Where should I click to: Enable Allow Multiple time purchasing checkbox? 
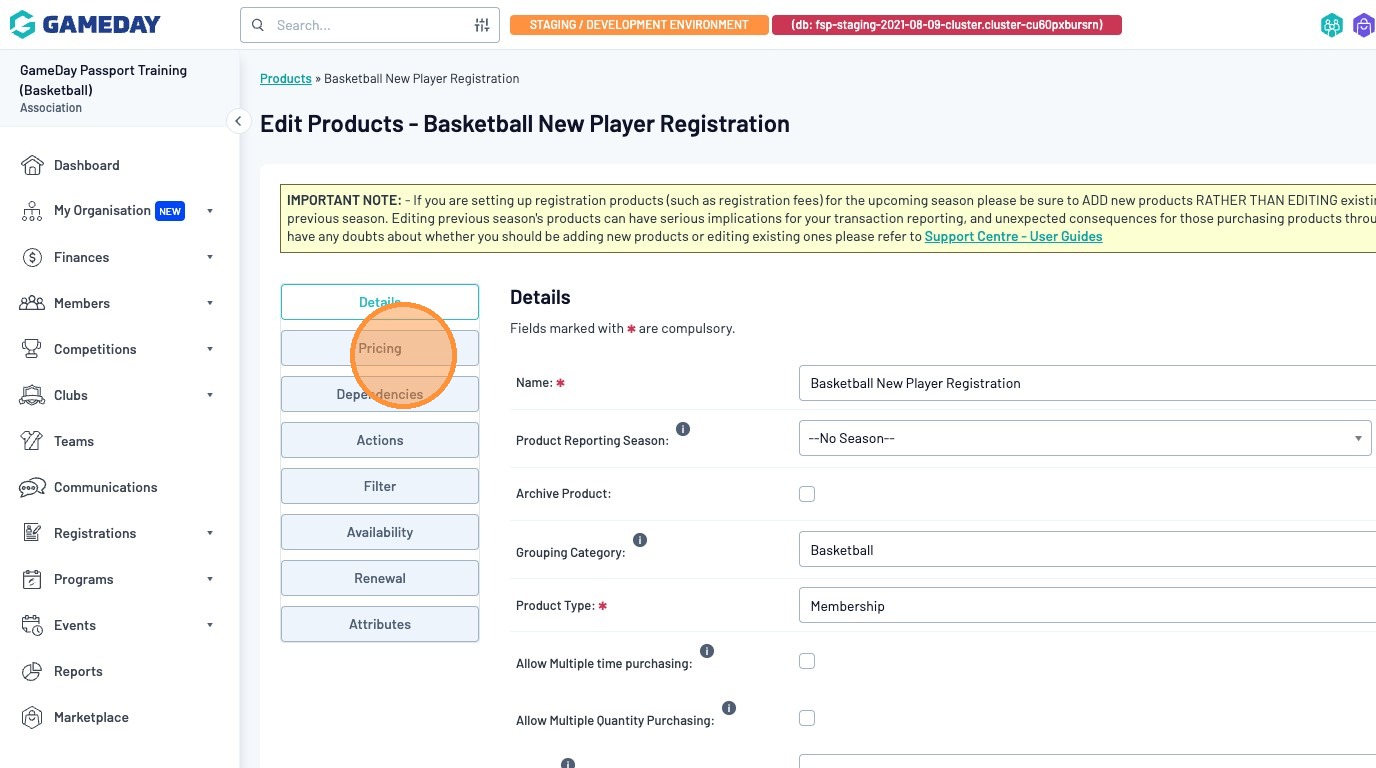(807, 661)
